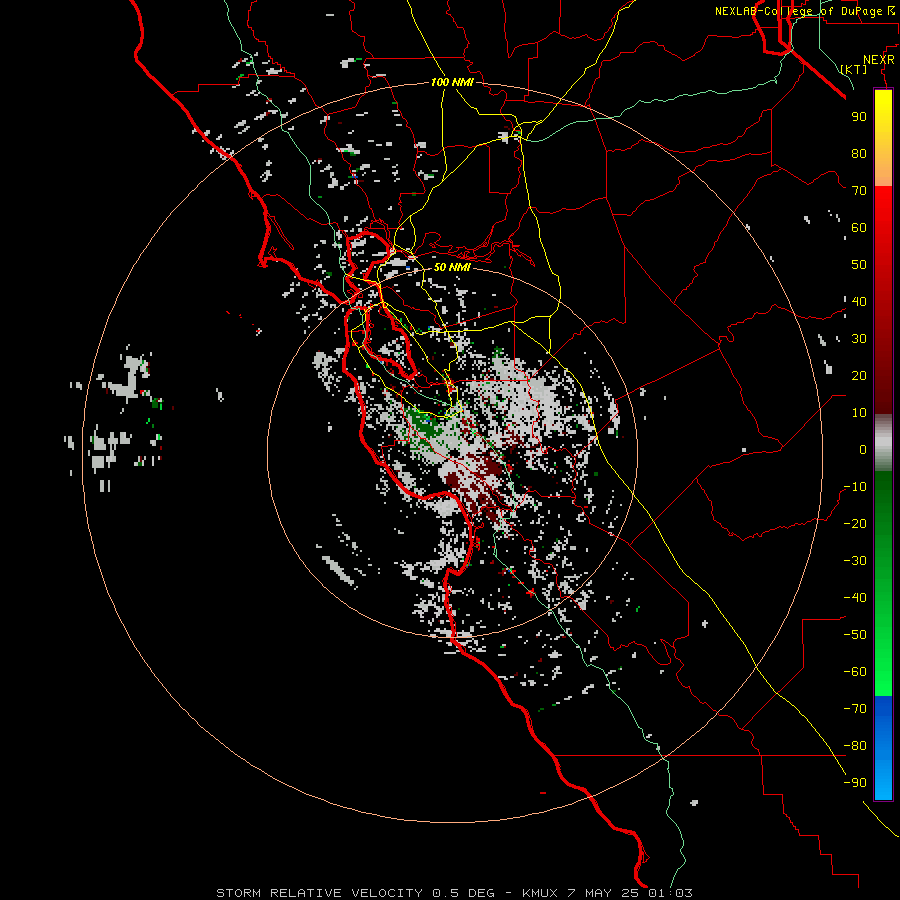This screenshot has width=900, height=900.
Task: Click the positive "30" scale value
Action: pos(859,339)
